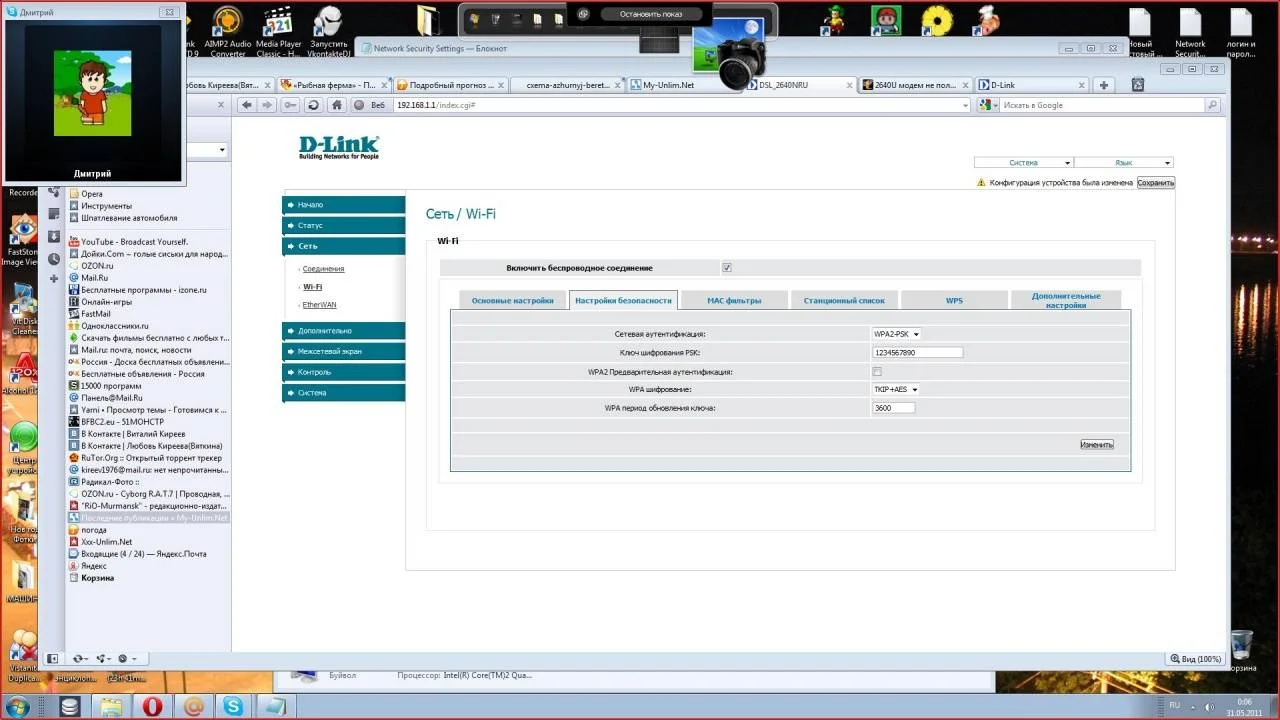Open the Вид (100%) zoom dropdown
The image size is (1280, 720).
[1195, 659]
